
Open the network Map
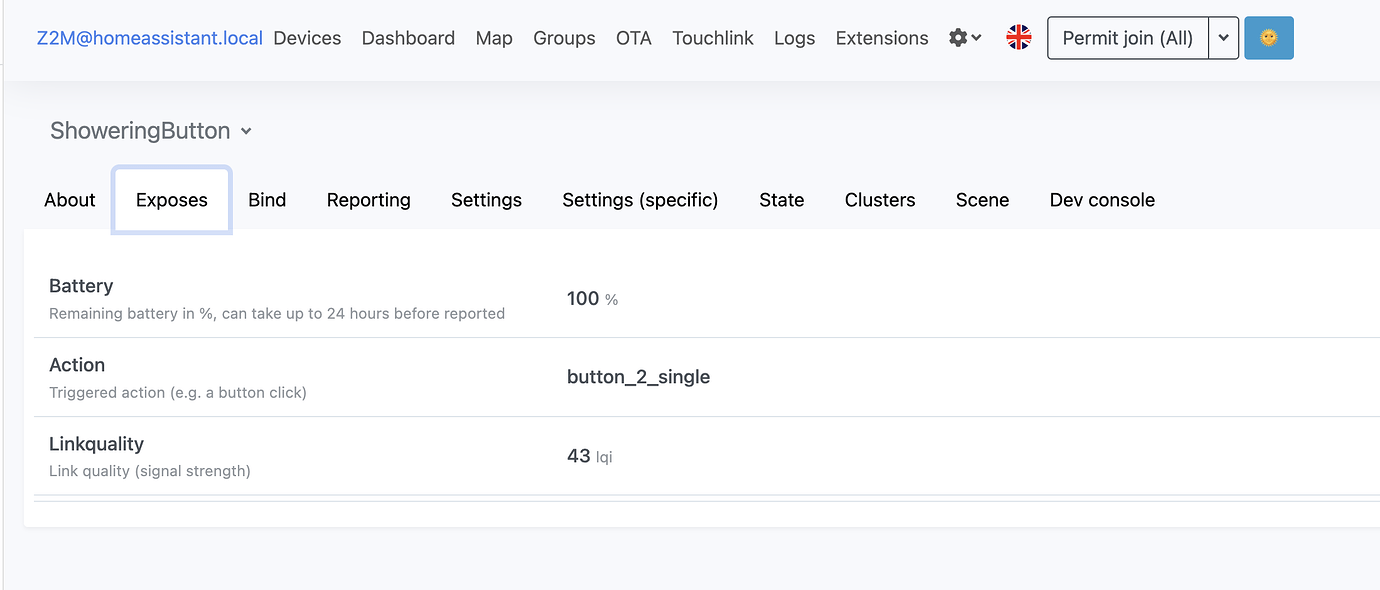(493, 37)
